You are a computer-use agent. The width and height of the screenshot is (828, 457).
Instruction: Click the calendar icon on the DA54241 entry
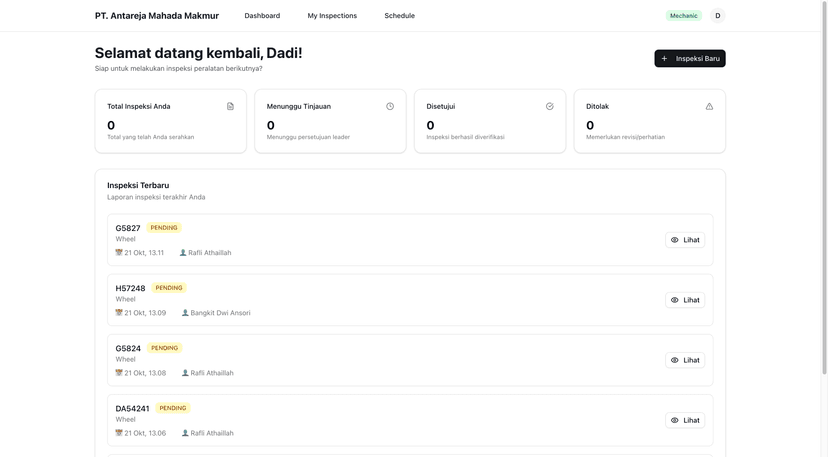(x=119, y=433)
